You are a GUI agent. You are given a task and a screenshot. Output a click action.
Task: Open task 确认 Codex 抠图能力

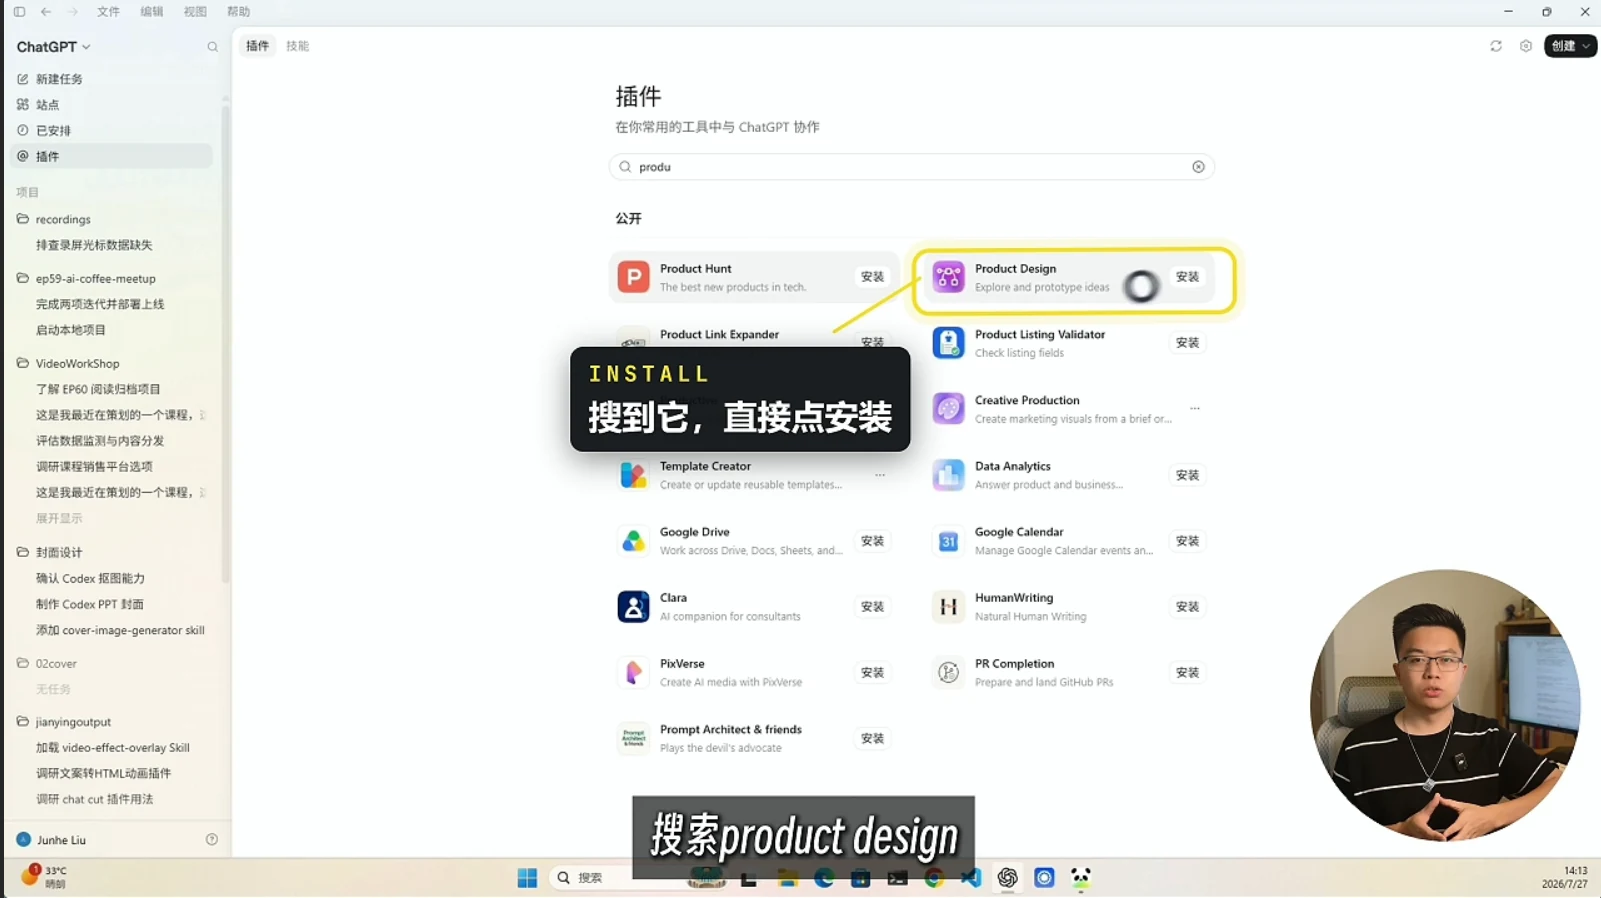pos(90,578)
